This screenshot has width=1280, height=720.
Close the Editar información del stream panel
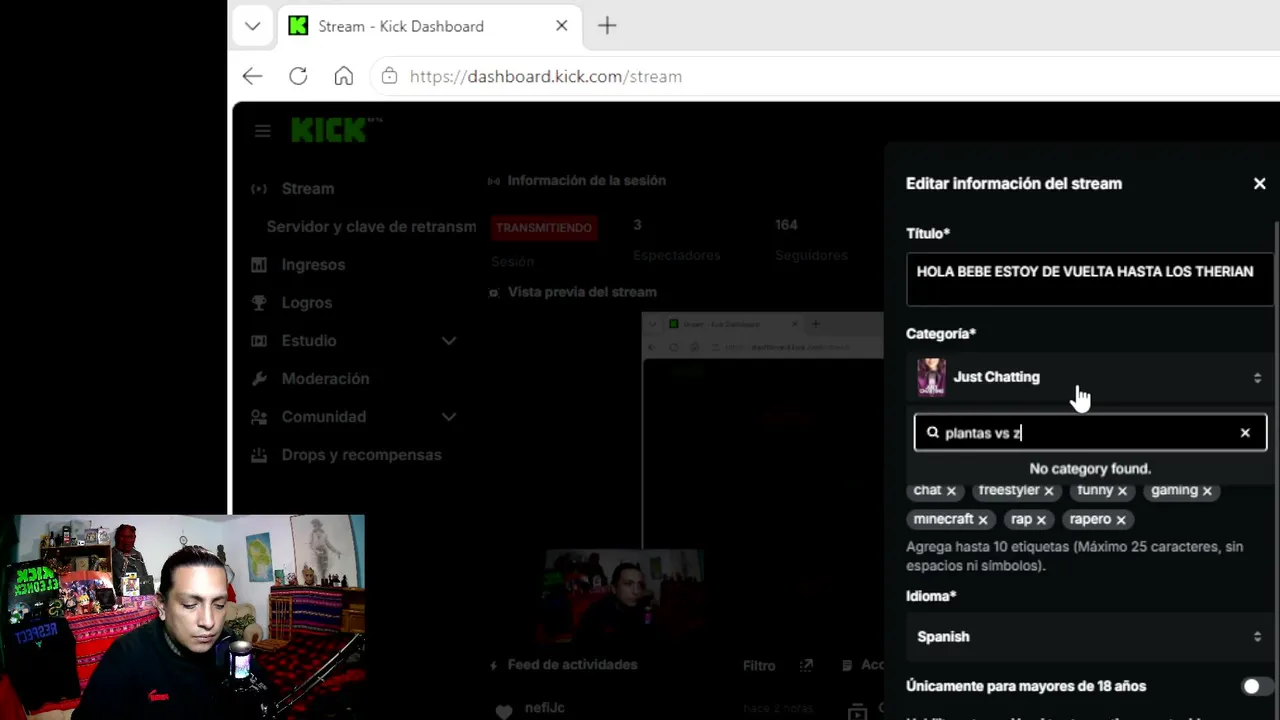[1259, 183]
